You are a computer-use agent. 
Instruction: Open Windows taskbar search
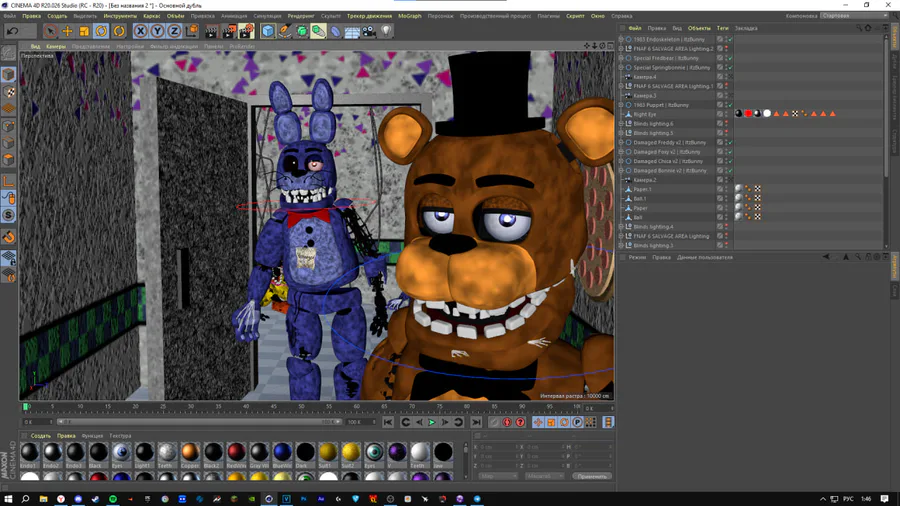(25, 499)
